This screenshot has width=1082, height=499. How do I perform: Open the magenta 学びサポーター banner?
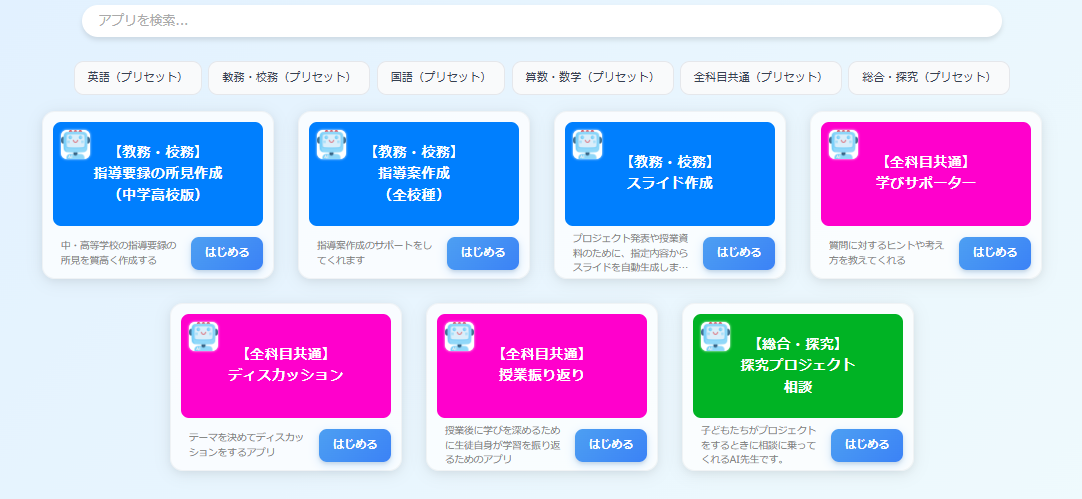(x=926, y=174)
